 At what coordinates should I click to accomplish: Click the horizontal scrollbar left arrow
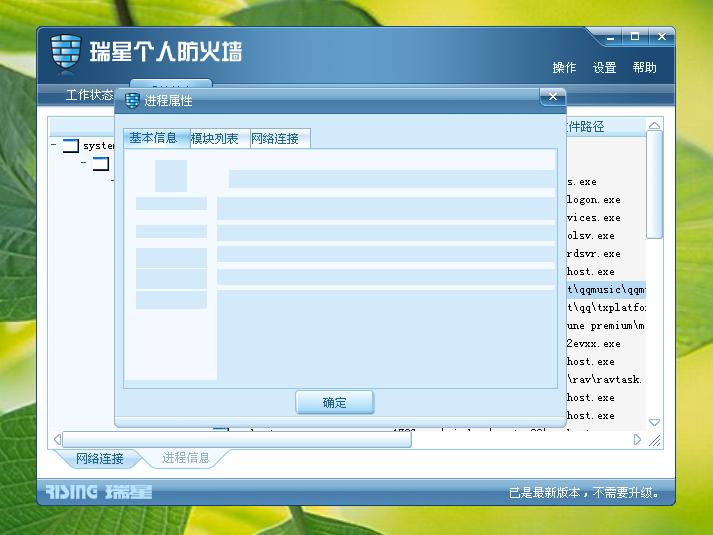(x=57, y=440)
